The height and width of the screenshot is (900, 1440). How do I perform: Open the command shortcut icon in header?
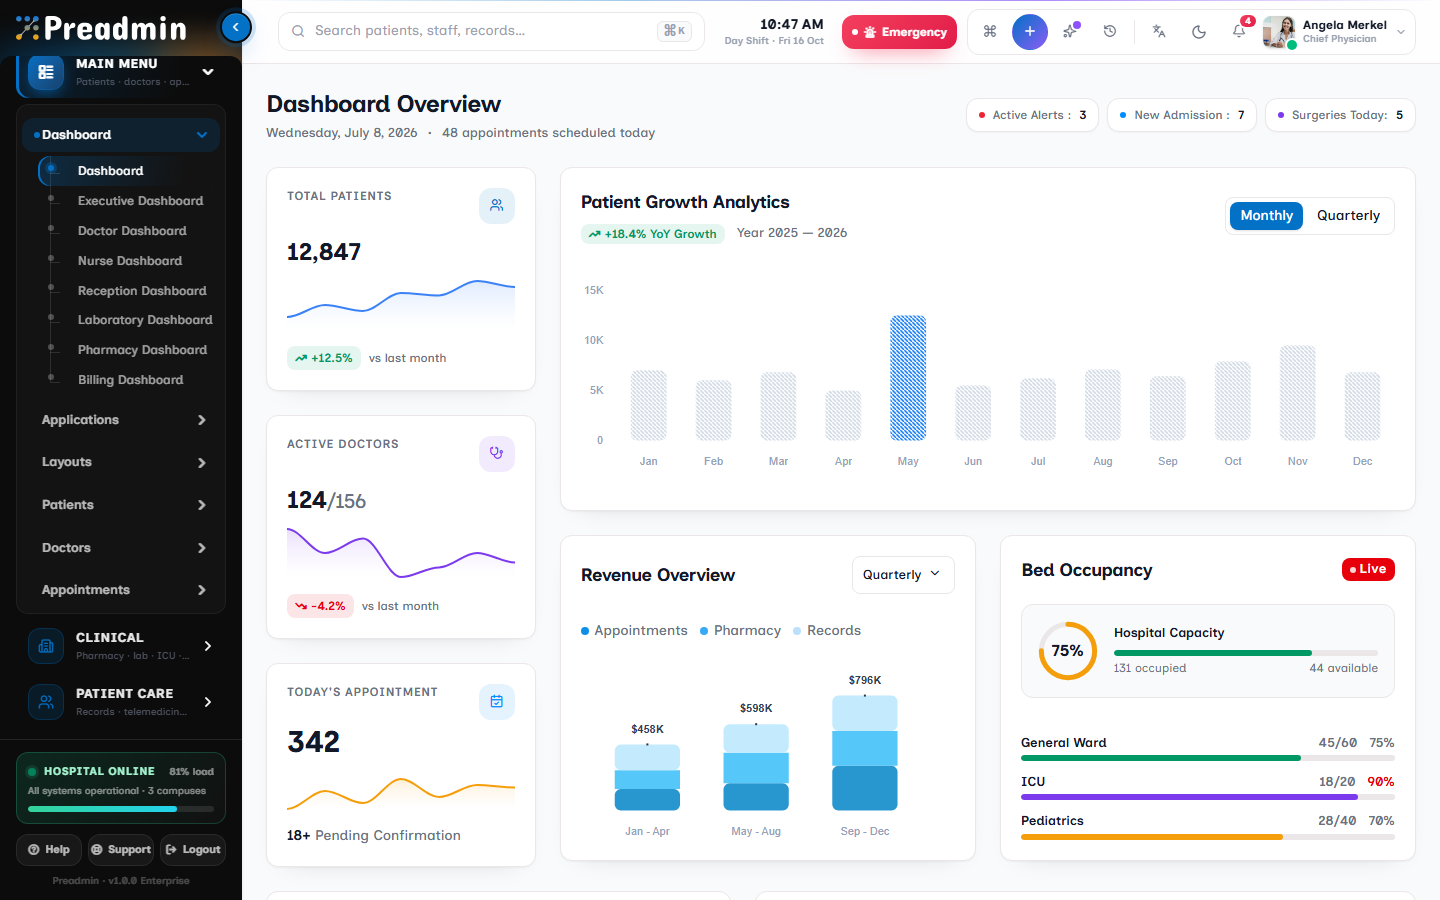click(990, 32)
